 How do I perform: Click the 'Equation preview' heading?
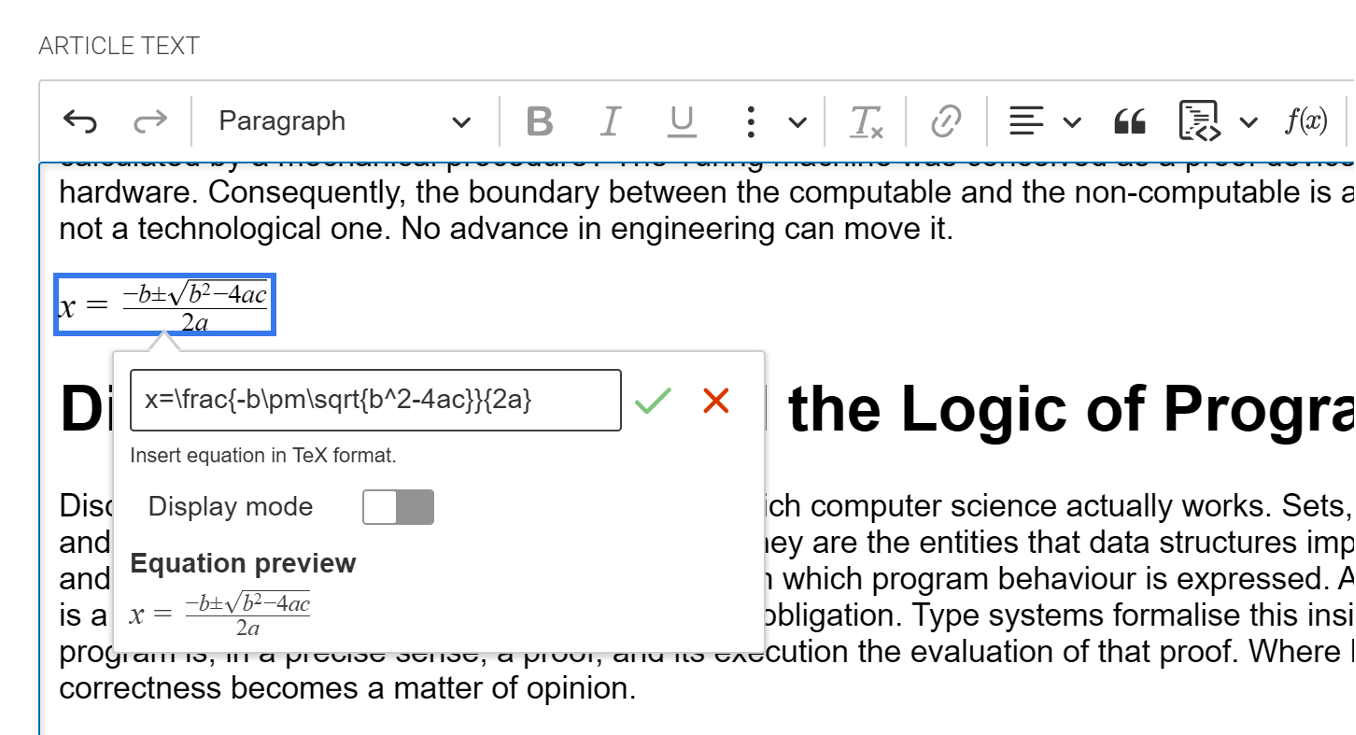tap(243, 563)
